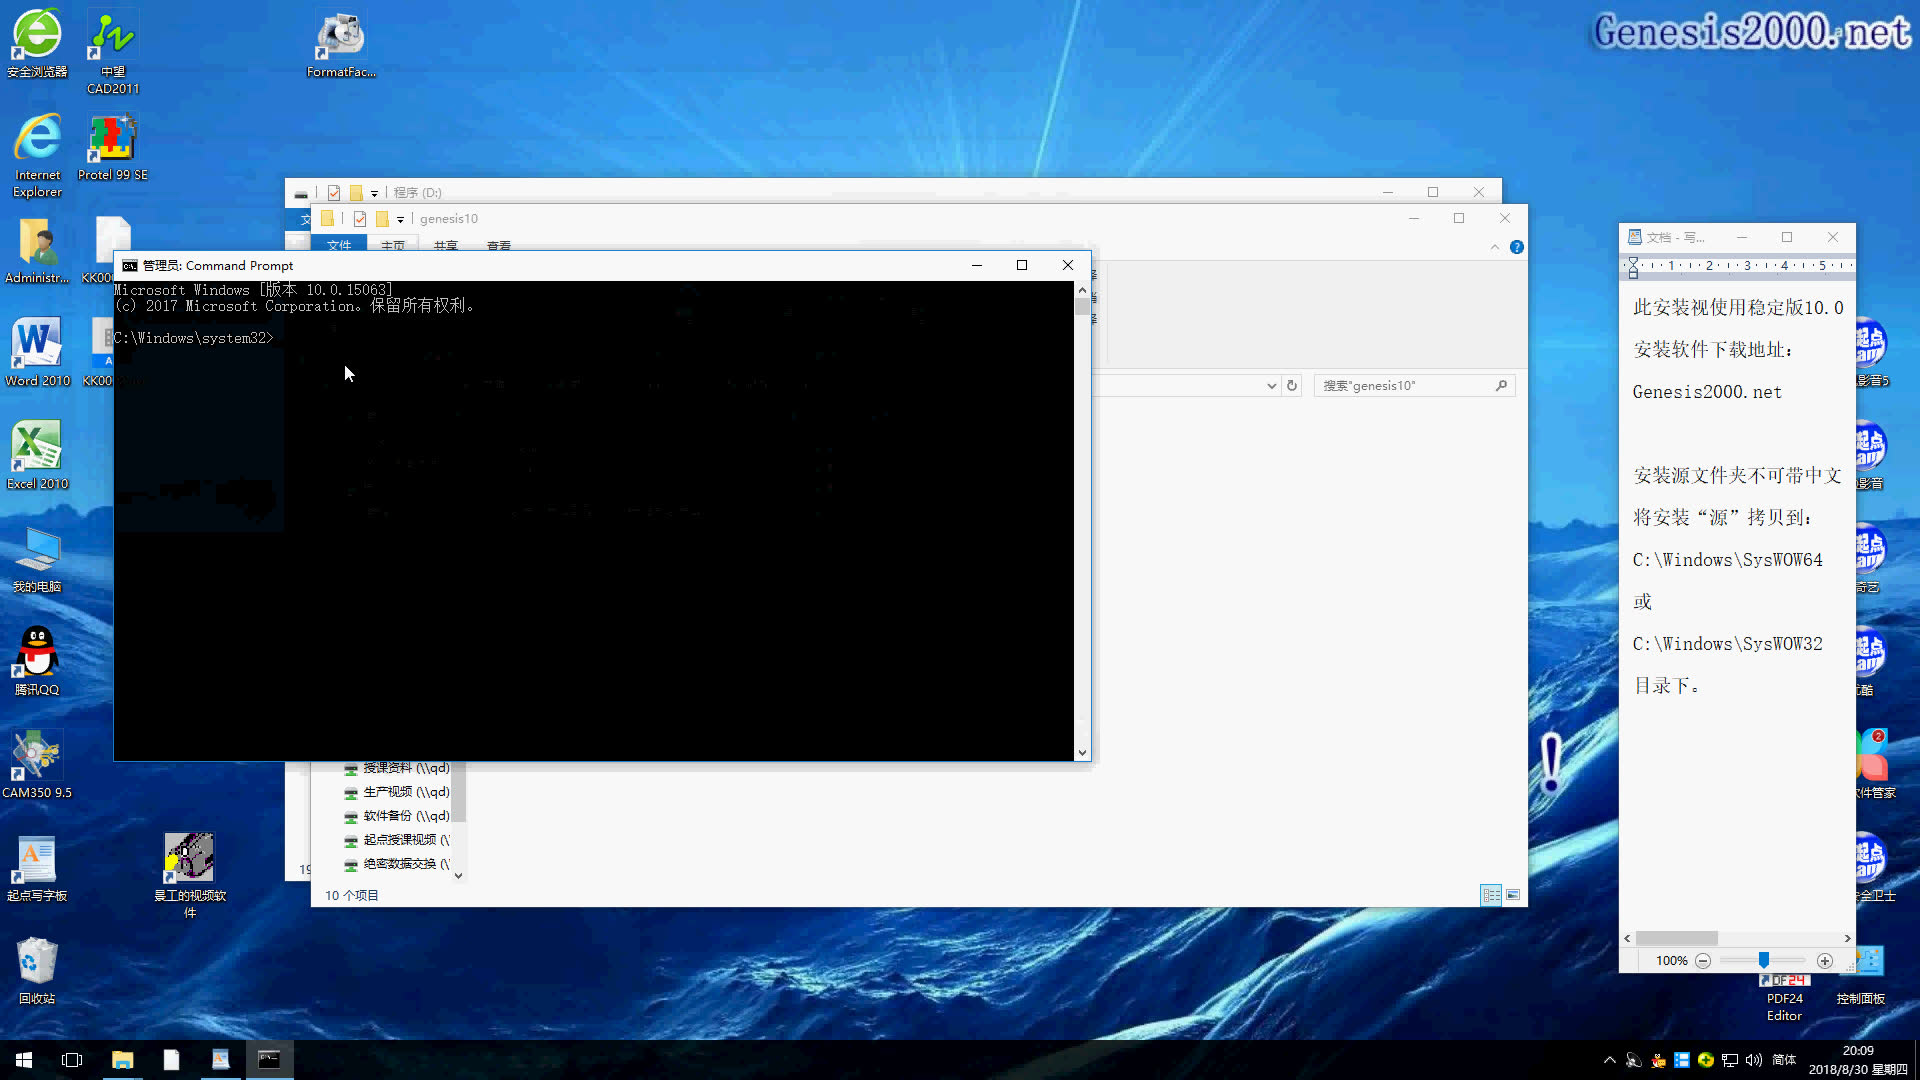The height and width of the screenshot is (1080, 1920).
Task: Click the Explorer help question mark icon
Action: point(1517,247)
